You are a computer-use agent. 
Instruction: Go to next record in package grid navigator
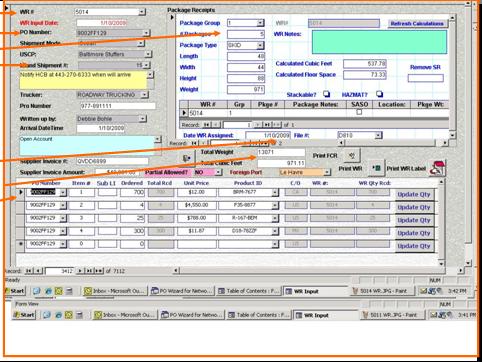258,125
